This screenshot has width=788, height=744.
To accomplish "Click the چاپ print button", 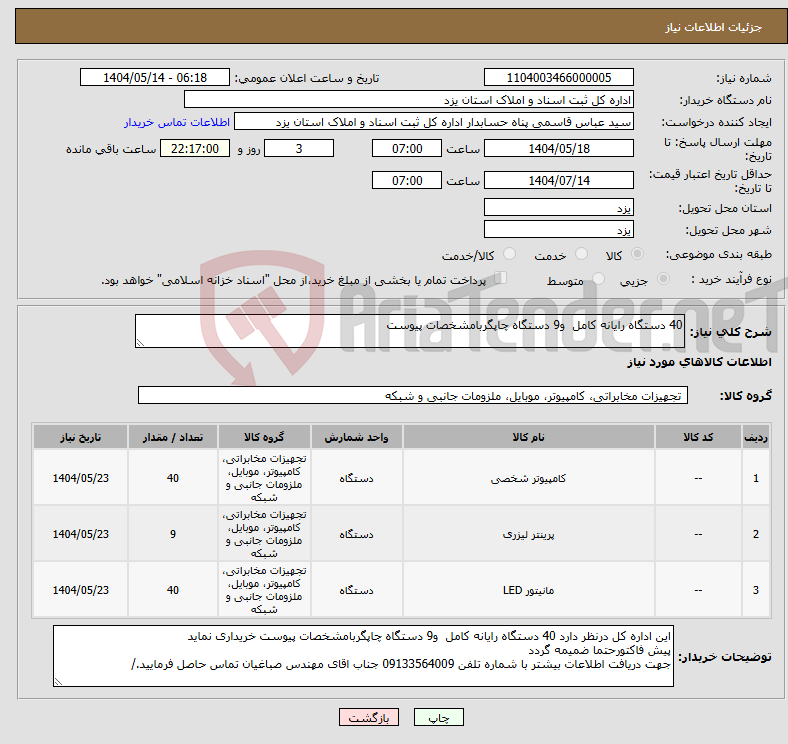I will click(439, 717).
